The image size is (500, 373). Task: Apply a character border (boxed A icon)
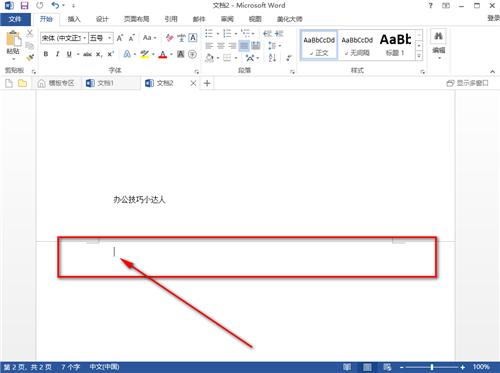tap(193, 38)
